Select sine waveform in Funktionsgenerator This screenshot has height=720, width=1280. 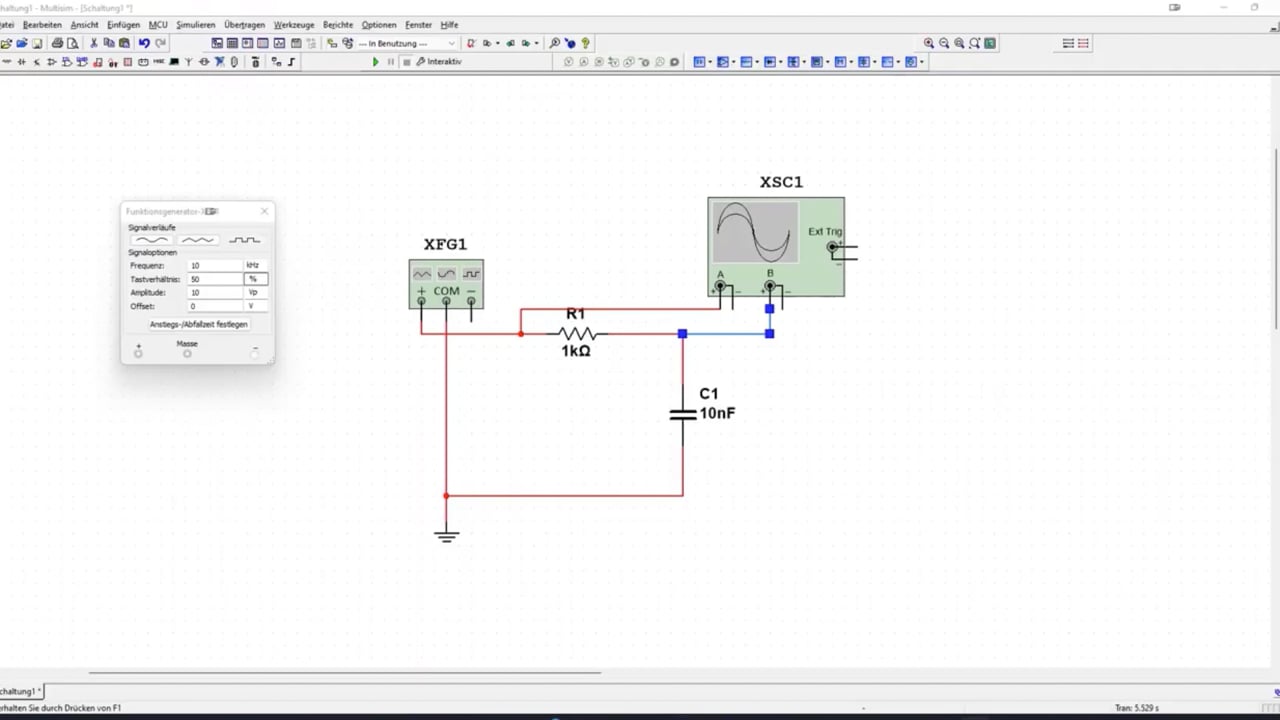pyautogui.click(x=151, y=240)
